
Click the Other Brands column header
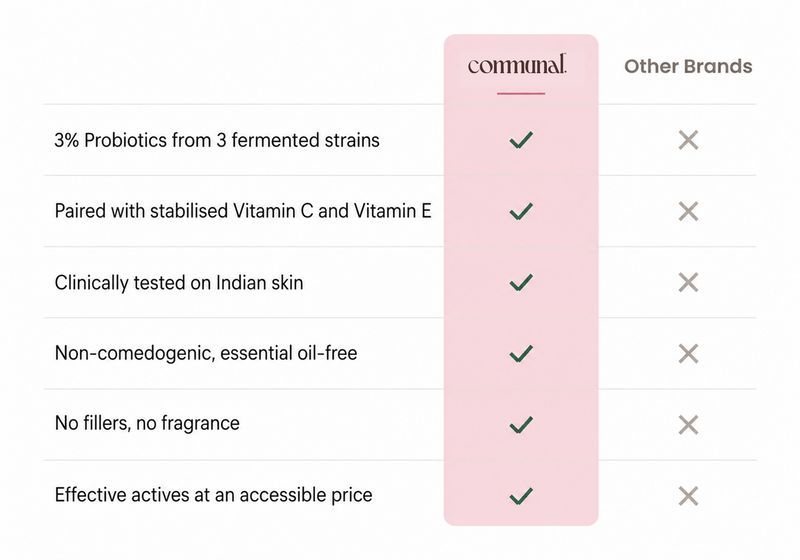tap(688, 66)
